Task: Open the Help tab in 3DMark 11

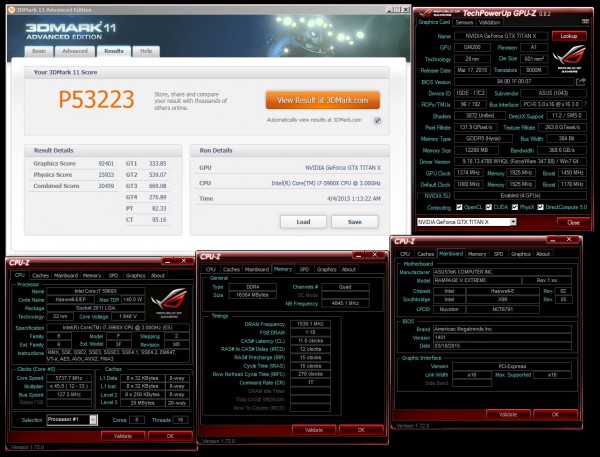Action: [146, 51]
